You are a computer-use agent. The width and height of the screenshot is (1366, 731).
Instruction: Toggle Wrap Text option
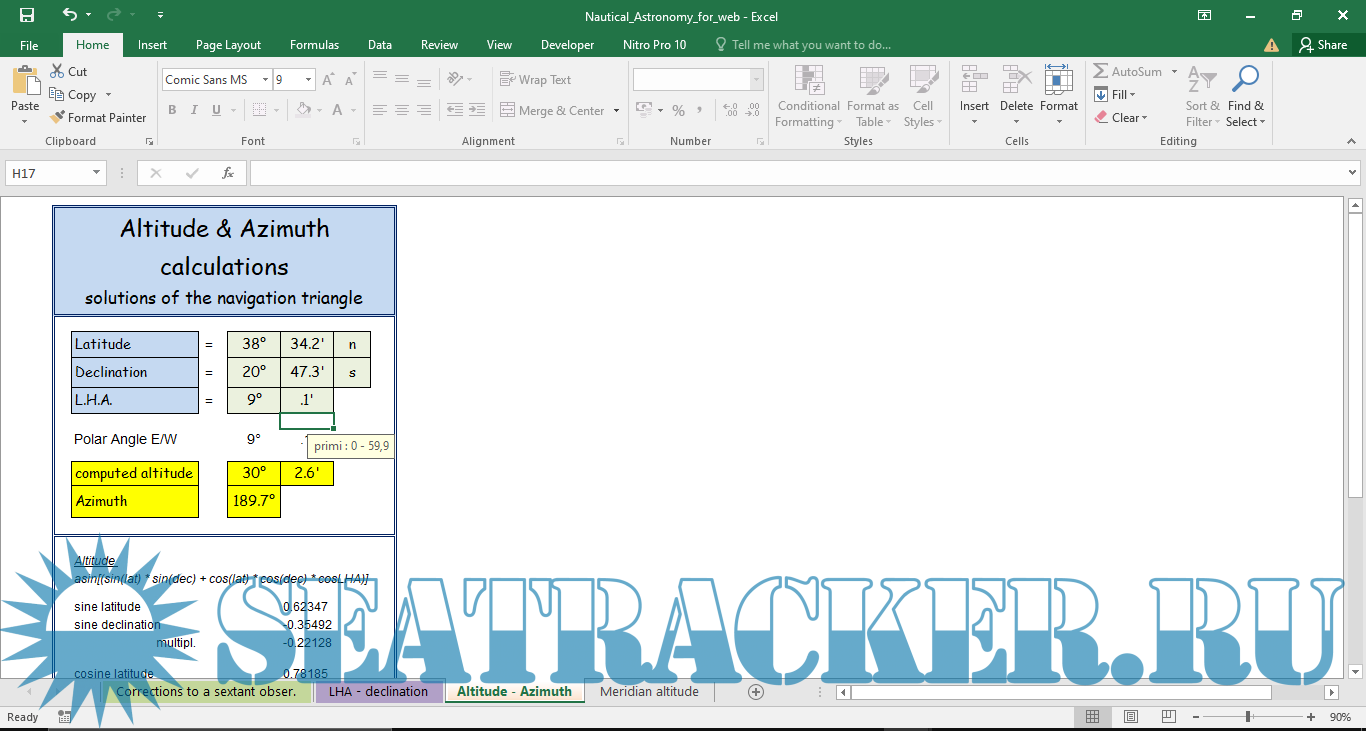coord(535,80)
